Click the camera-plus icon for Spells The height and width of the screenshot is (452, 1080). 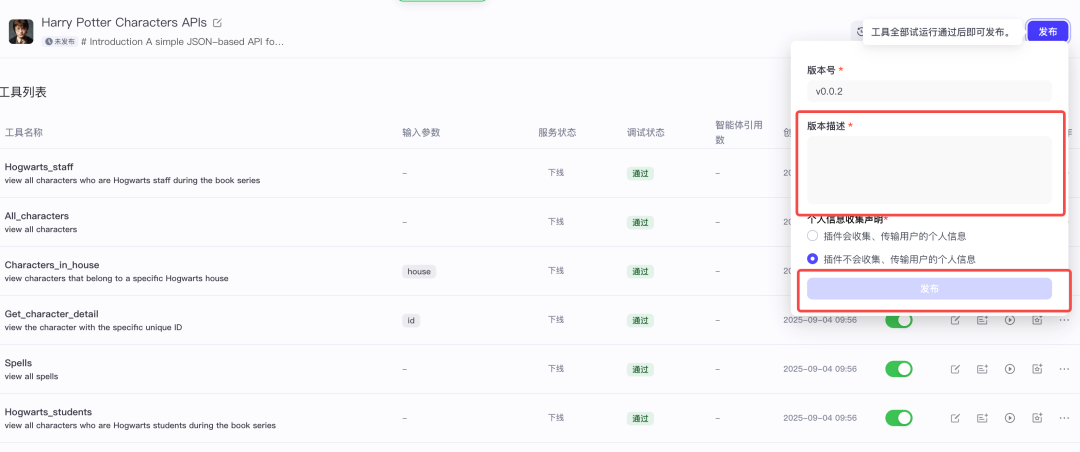[x=1037, y=369]
